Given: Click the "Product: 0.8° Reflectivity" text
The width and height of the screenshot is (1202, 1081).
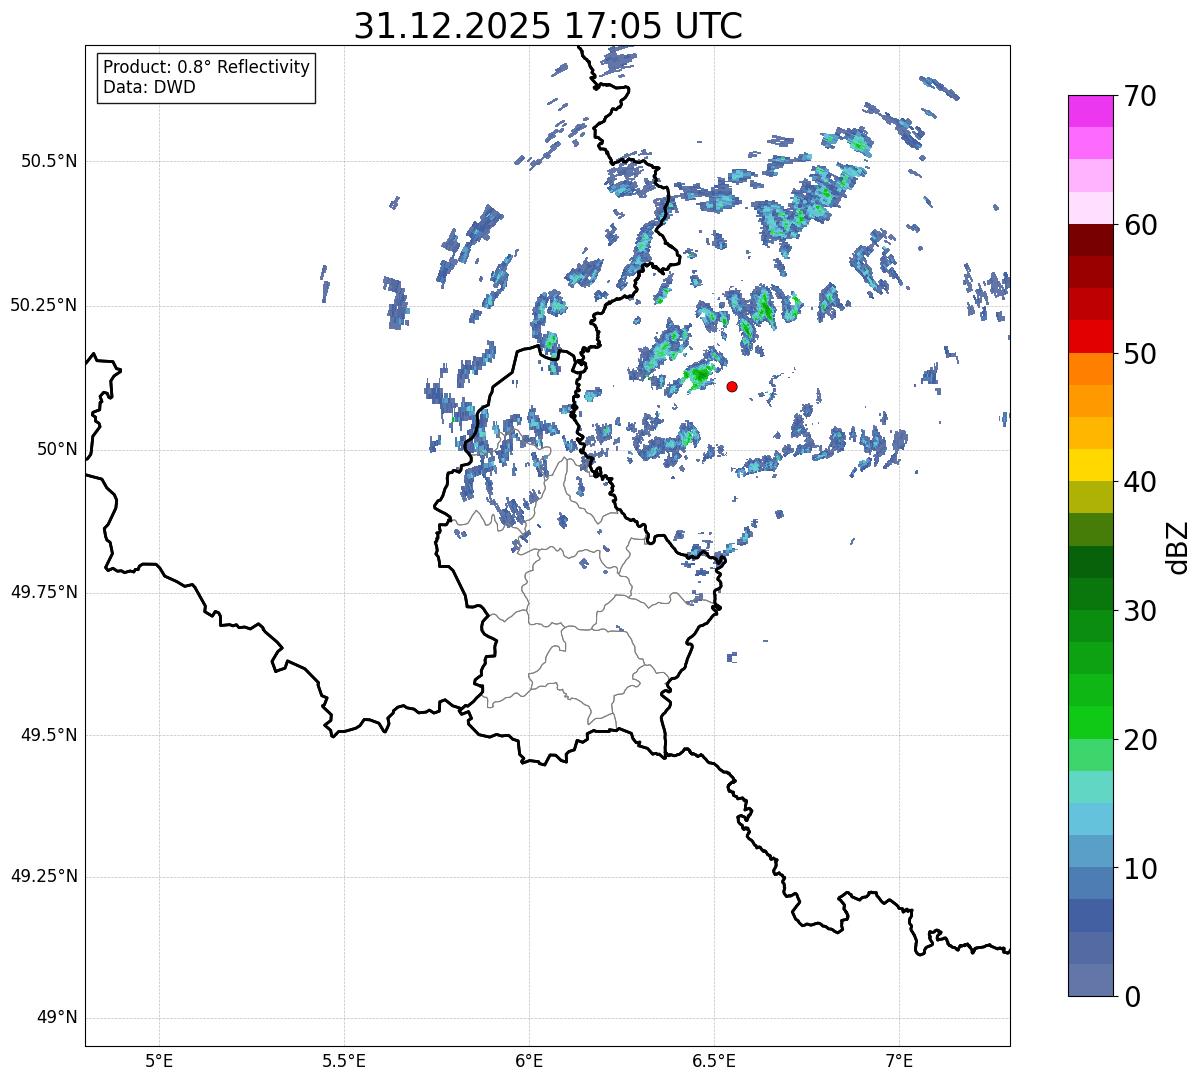Looking at the screenshot, I should (x=206, y=67).
